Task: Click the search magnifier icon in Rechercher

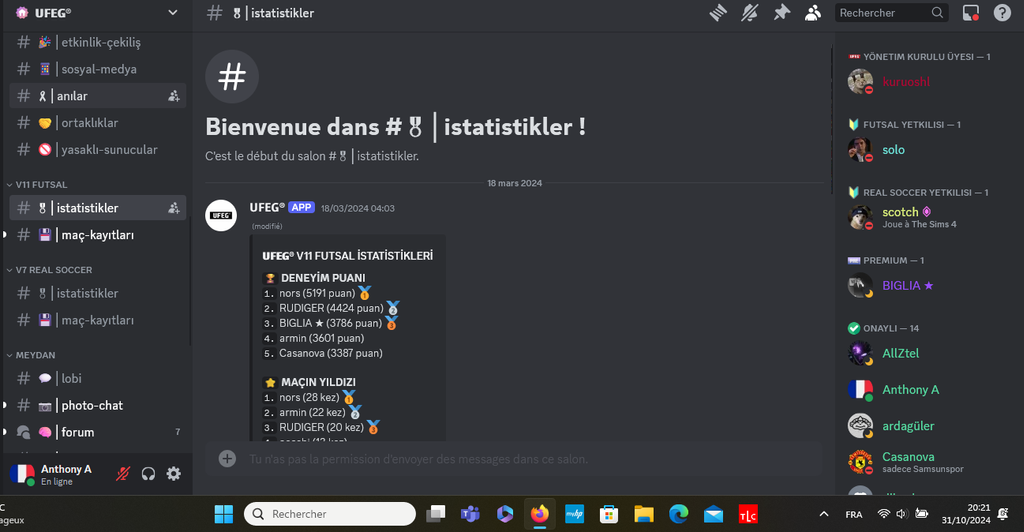Action: point(937,13)
